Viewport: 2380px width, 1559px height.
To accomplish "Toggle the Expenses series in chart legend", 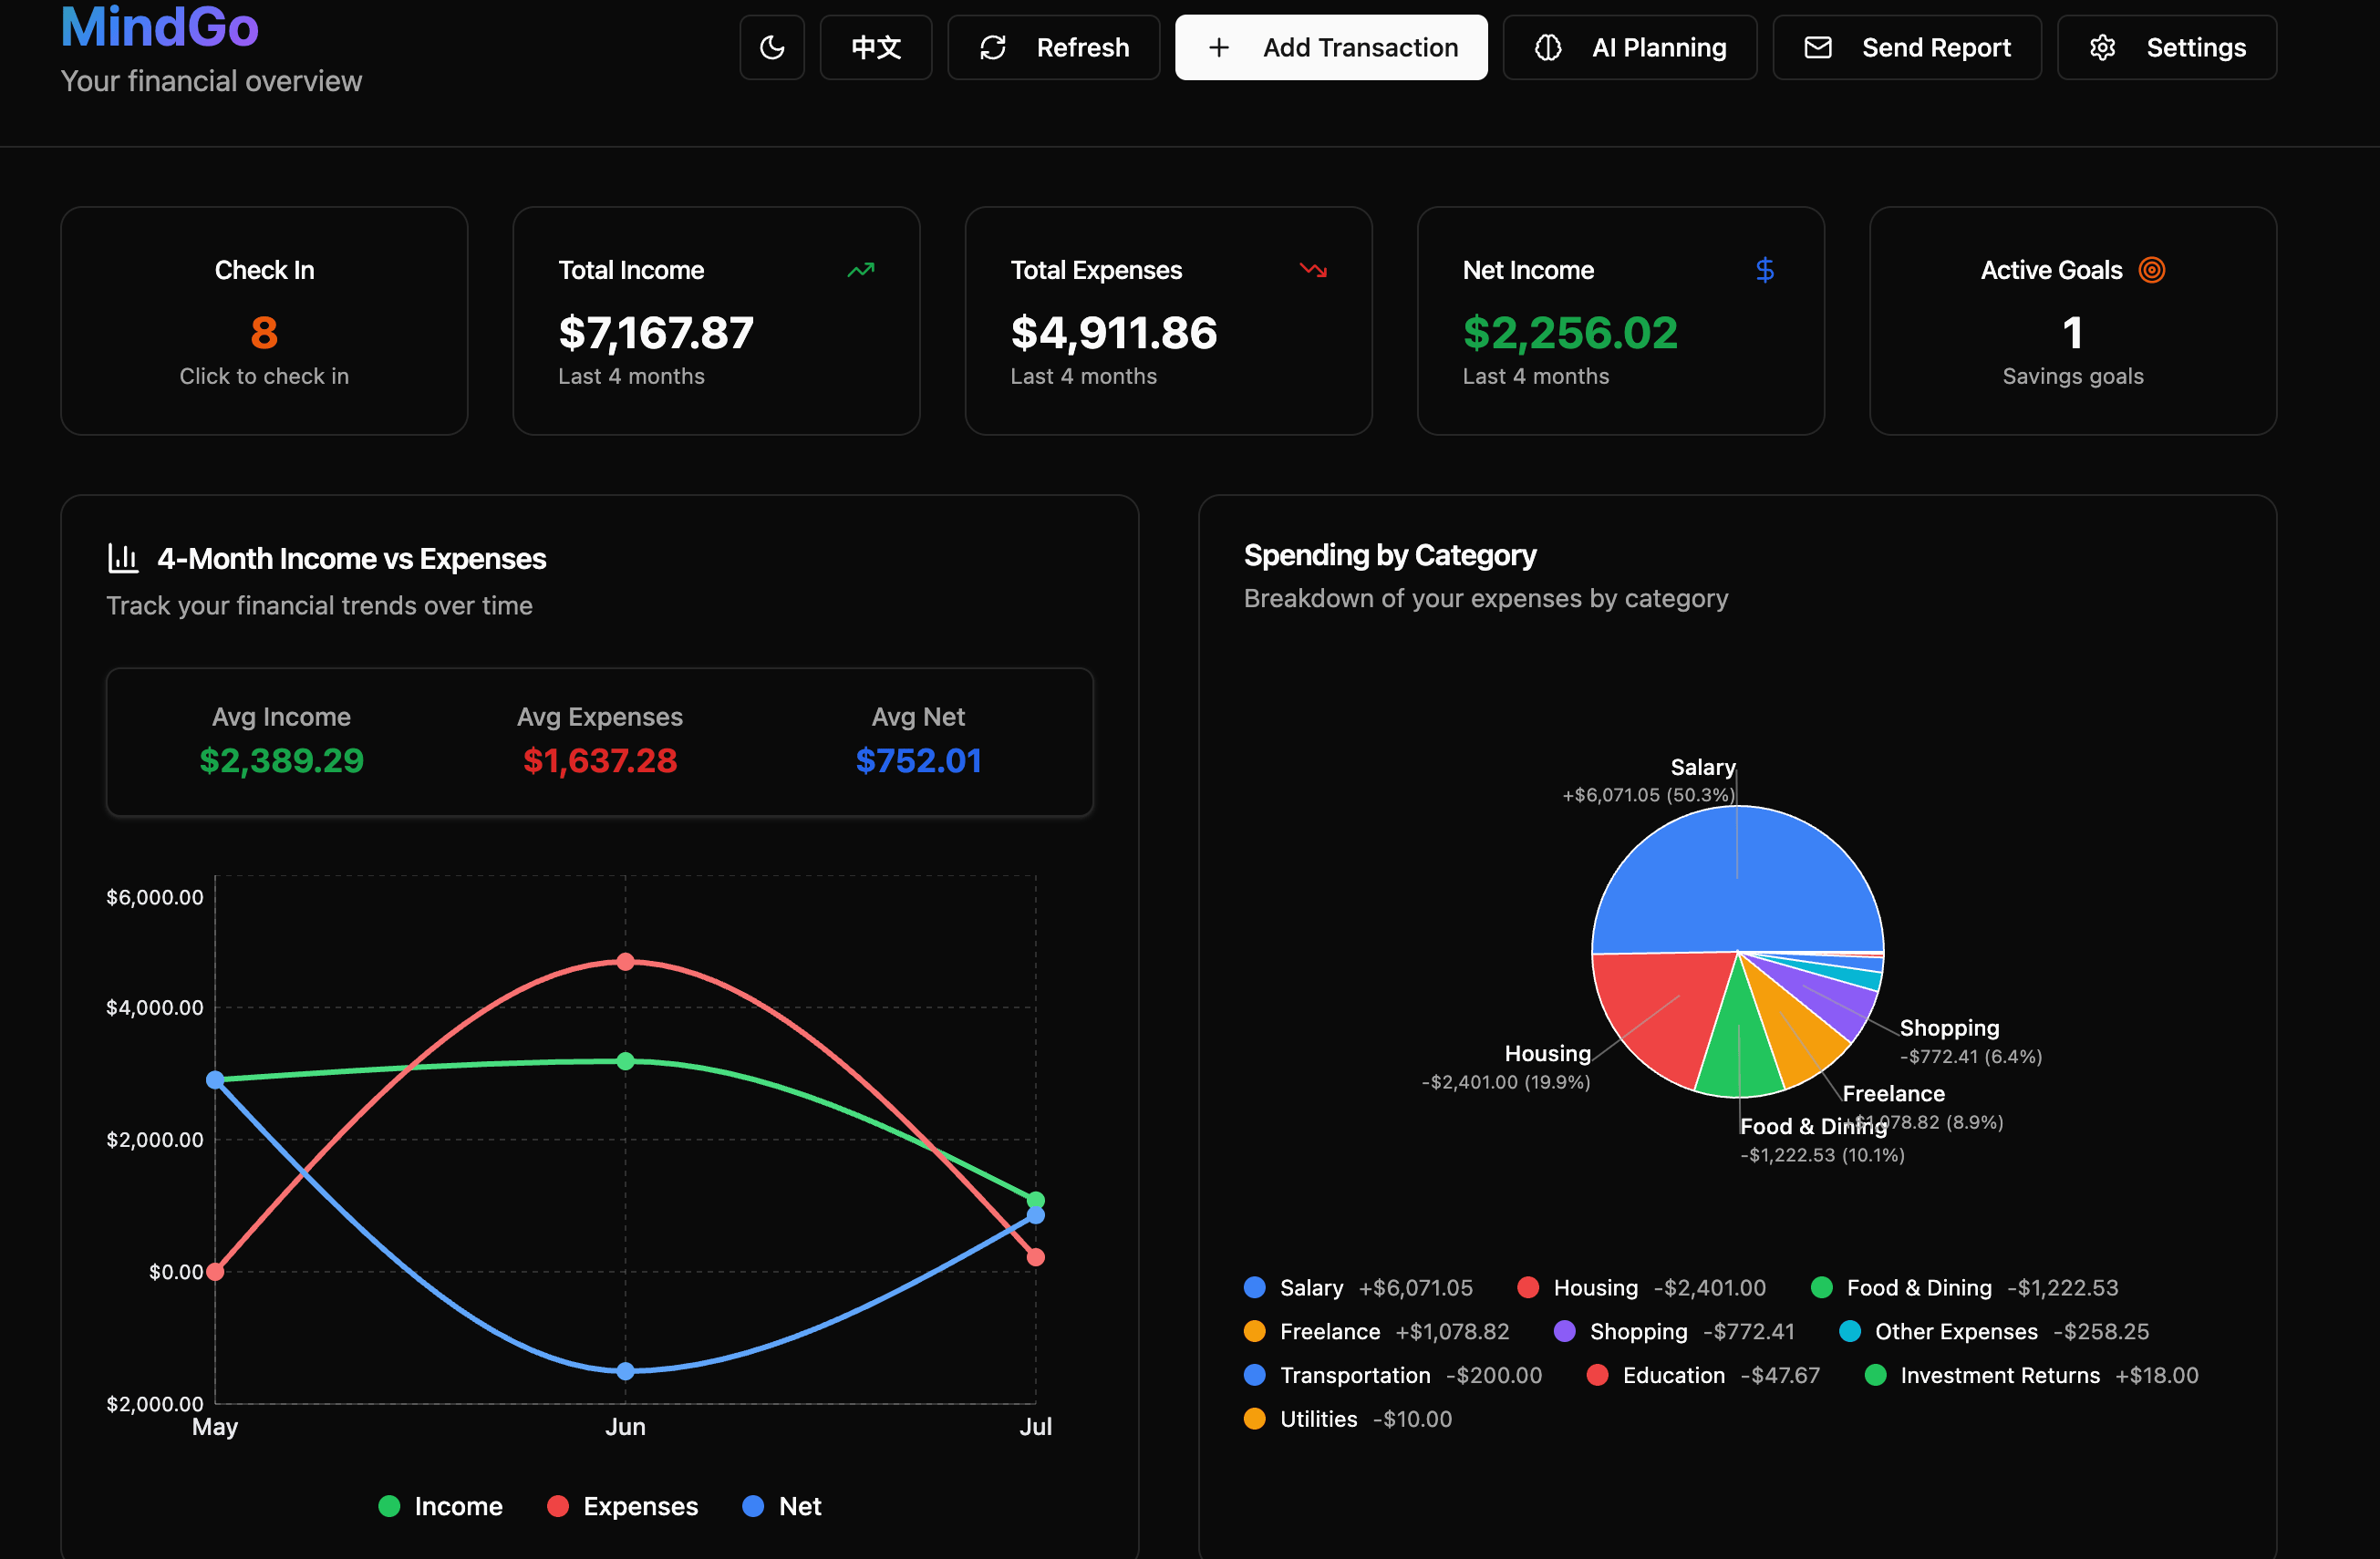I will pyautogui.click(x=622, y=1506).
